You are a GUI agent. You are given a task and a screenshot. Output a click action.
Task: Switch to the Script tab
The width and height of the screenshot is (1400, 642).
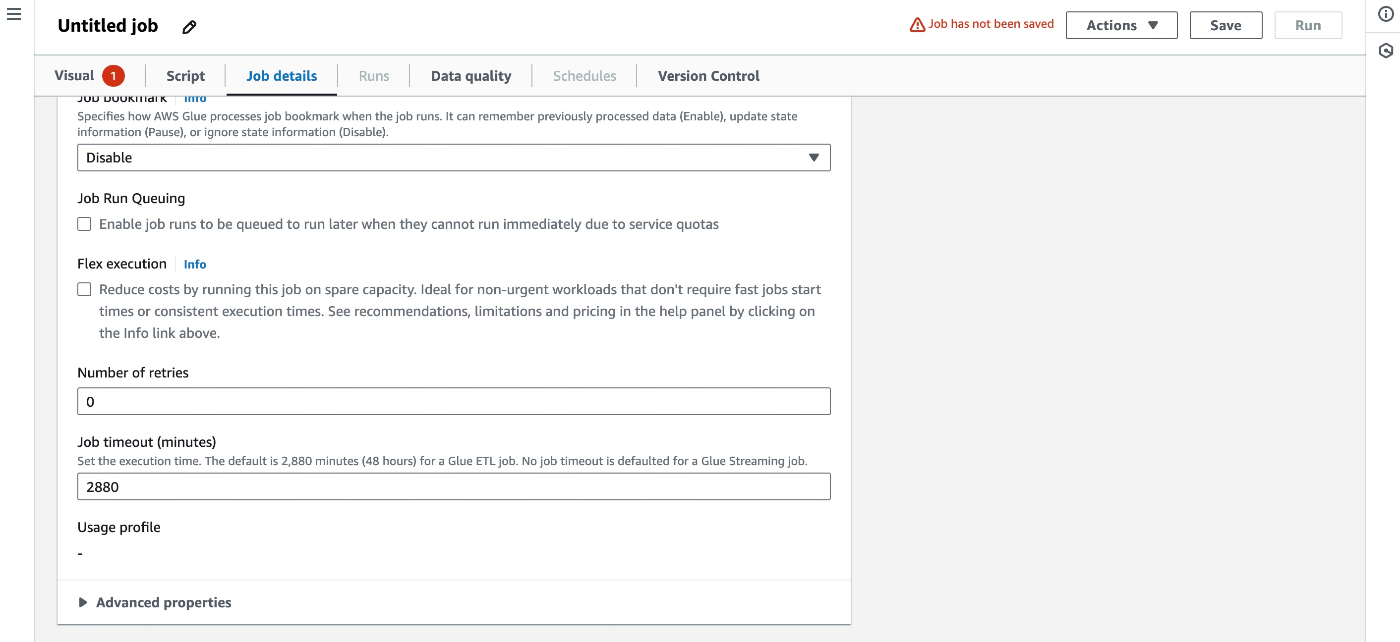click(x=185, y=76)
